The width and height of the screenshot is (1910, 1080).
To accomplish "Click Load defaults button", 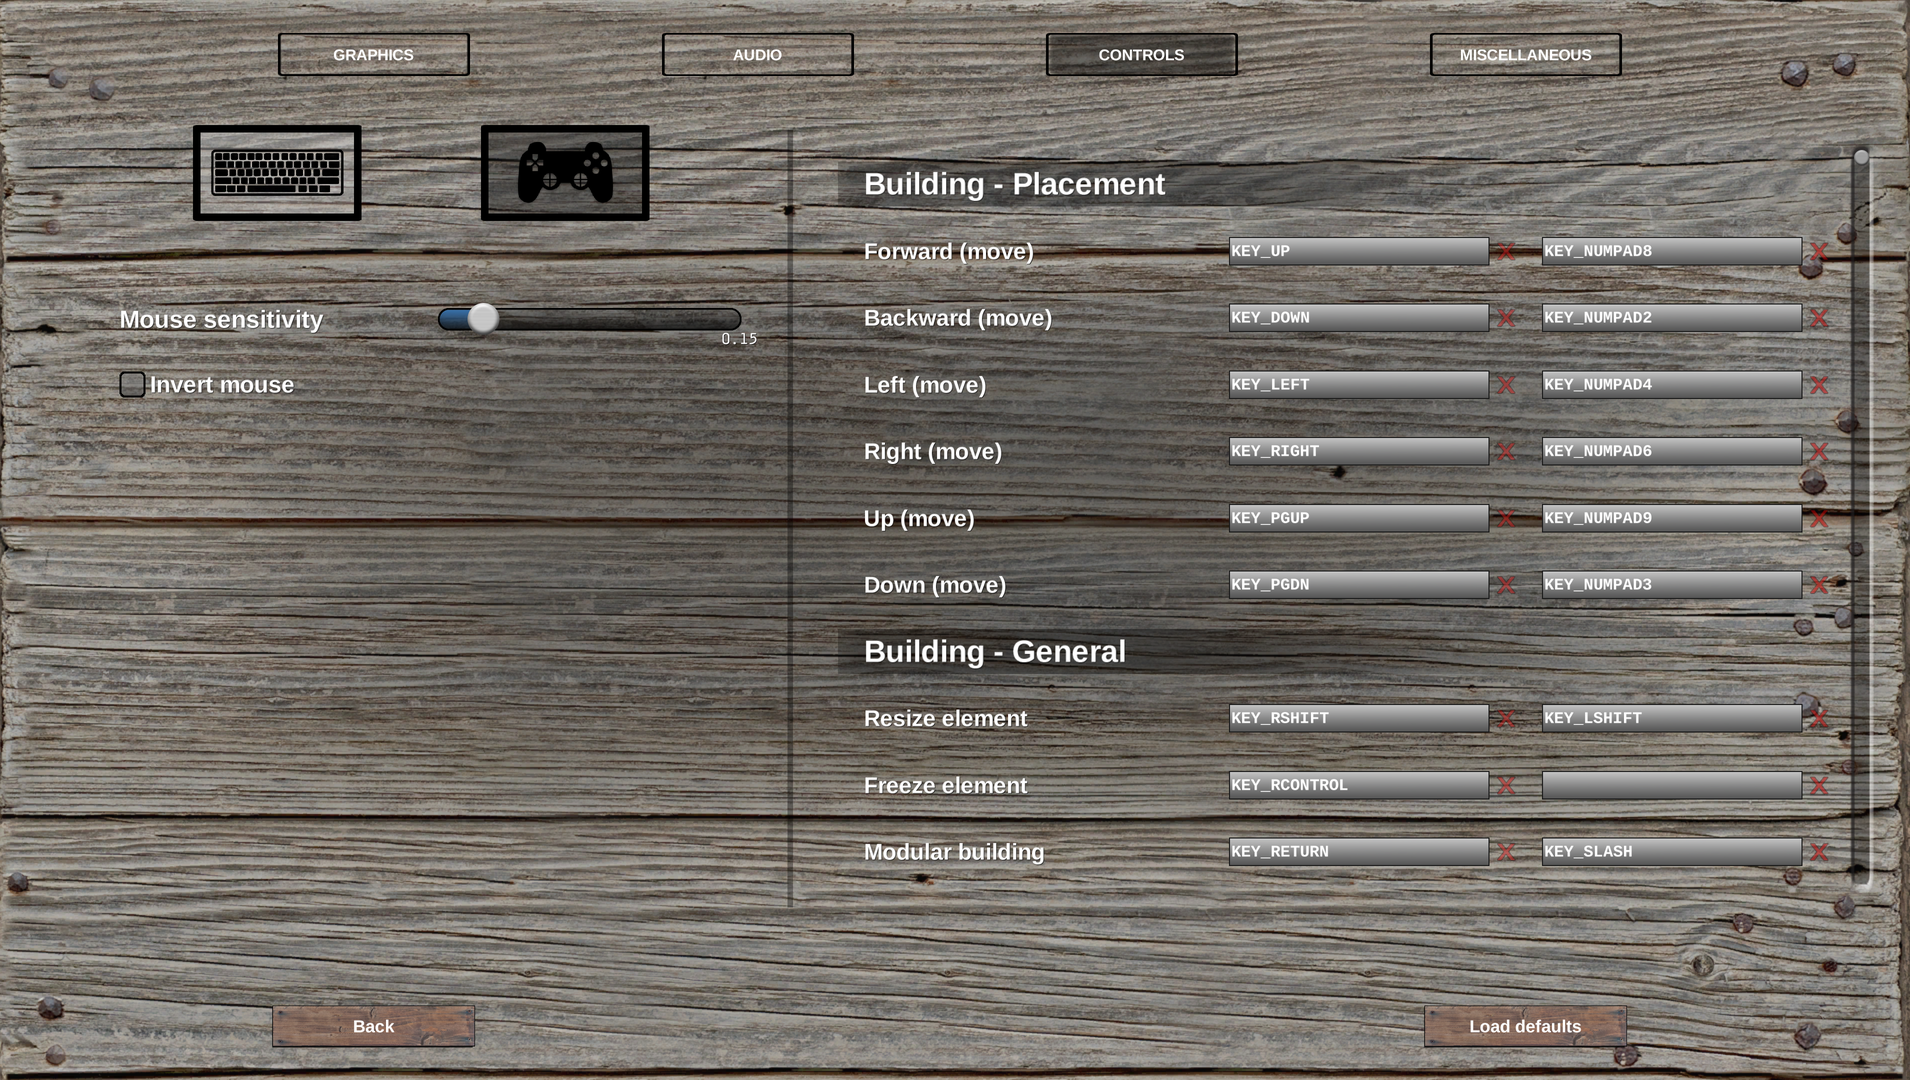I will 1525,1026.
